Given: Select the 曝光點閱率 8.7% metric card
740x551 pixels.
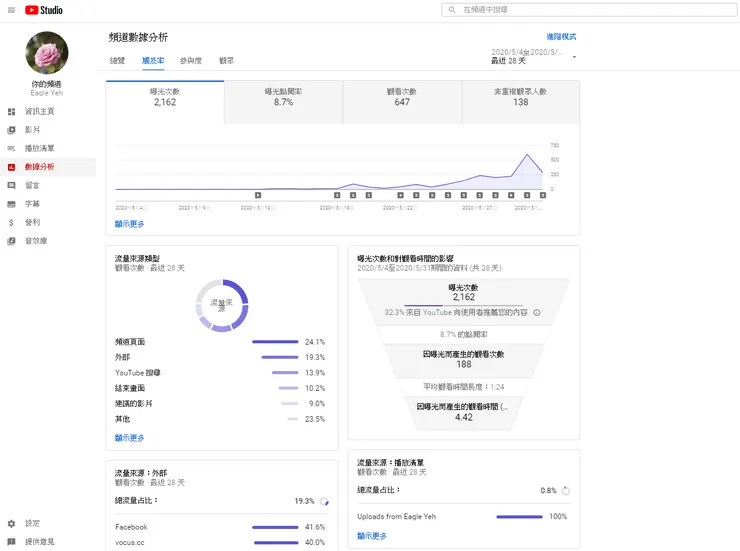Looking at the screenshot, I should click(284, 102).
